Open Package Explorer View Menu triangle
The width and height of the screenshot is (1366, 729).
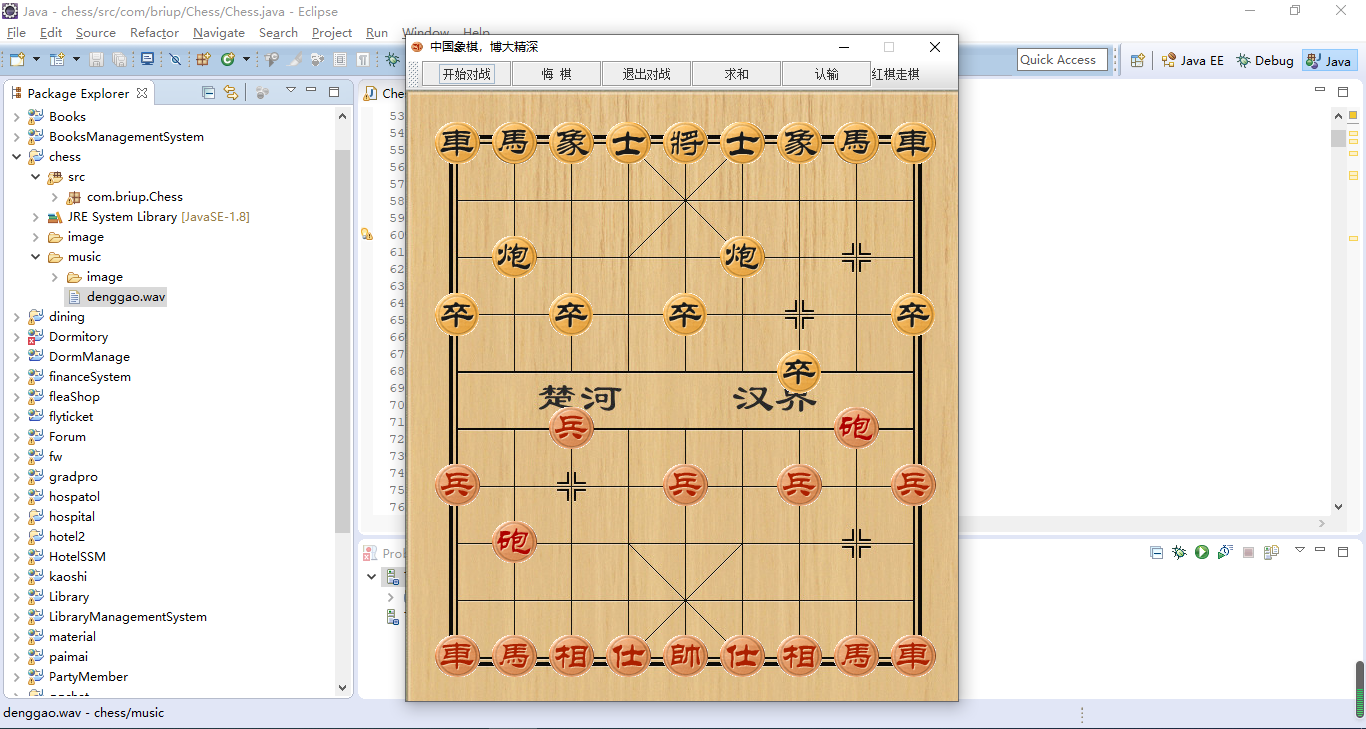(291, 90)
